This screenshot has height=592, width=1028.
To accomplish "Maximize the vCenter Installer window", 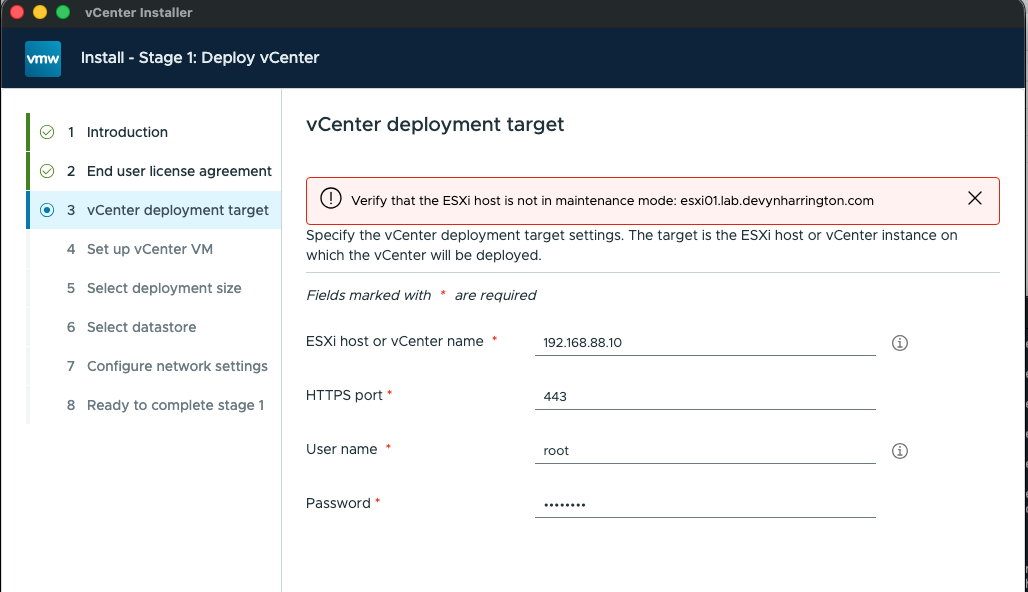I will pyautogui.click(x=63, y=12).
